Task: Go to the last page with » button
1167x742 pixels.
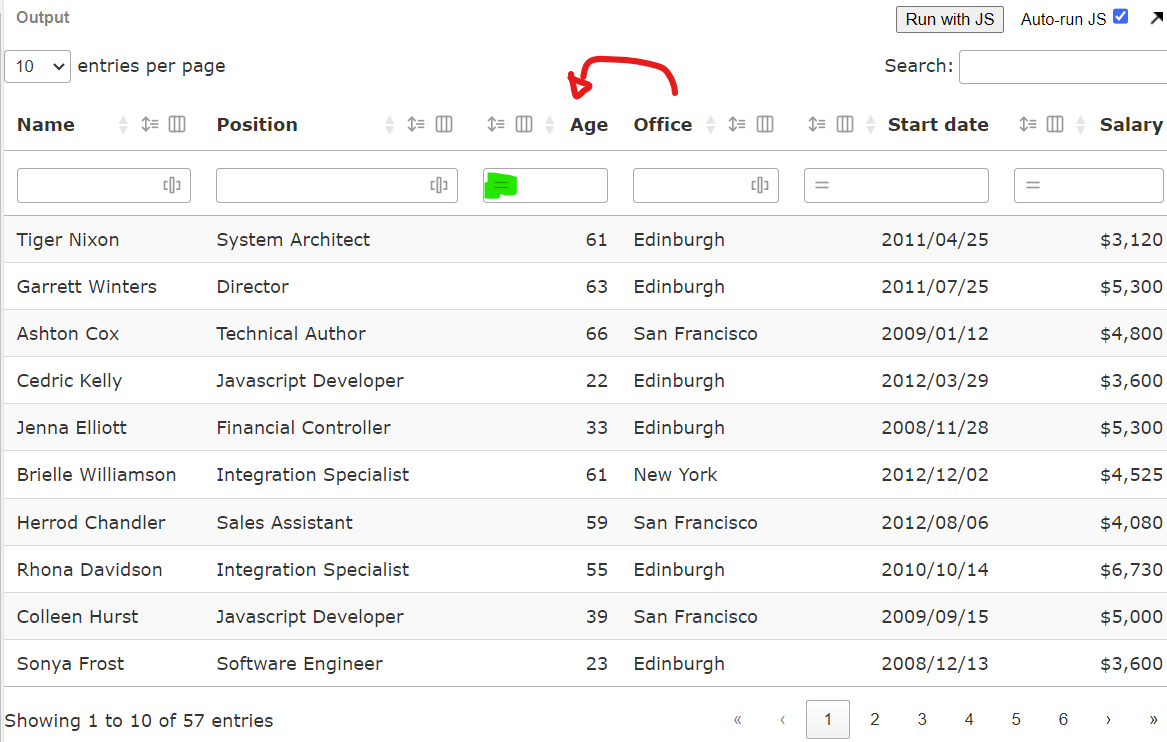Action: (x=1153, y=719)
